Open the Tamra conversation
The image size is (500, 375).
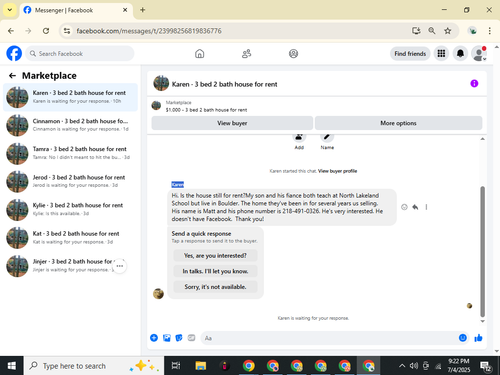click(70, 153)
